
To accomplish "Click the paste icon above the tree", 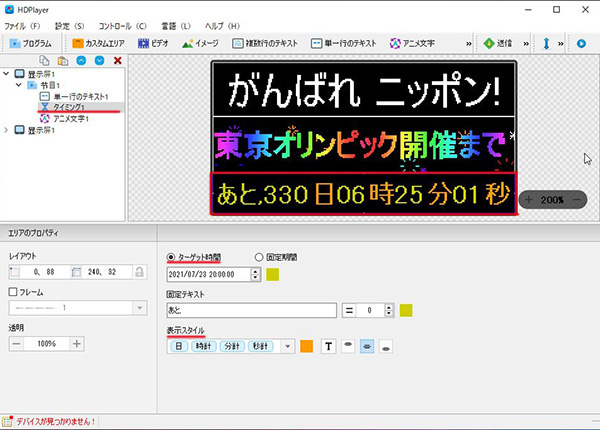I will point(63,60).
